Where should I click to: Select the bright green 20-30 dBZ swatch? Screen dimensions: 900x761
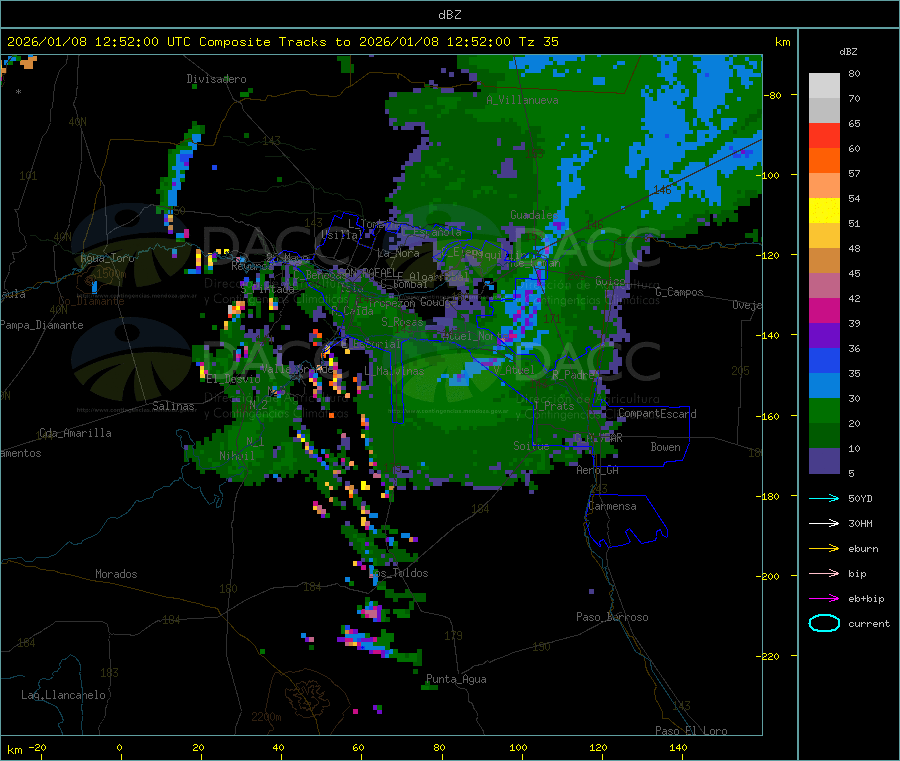824,410
